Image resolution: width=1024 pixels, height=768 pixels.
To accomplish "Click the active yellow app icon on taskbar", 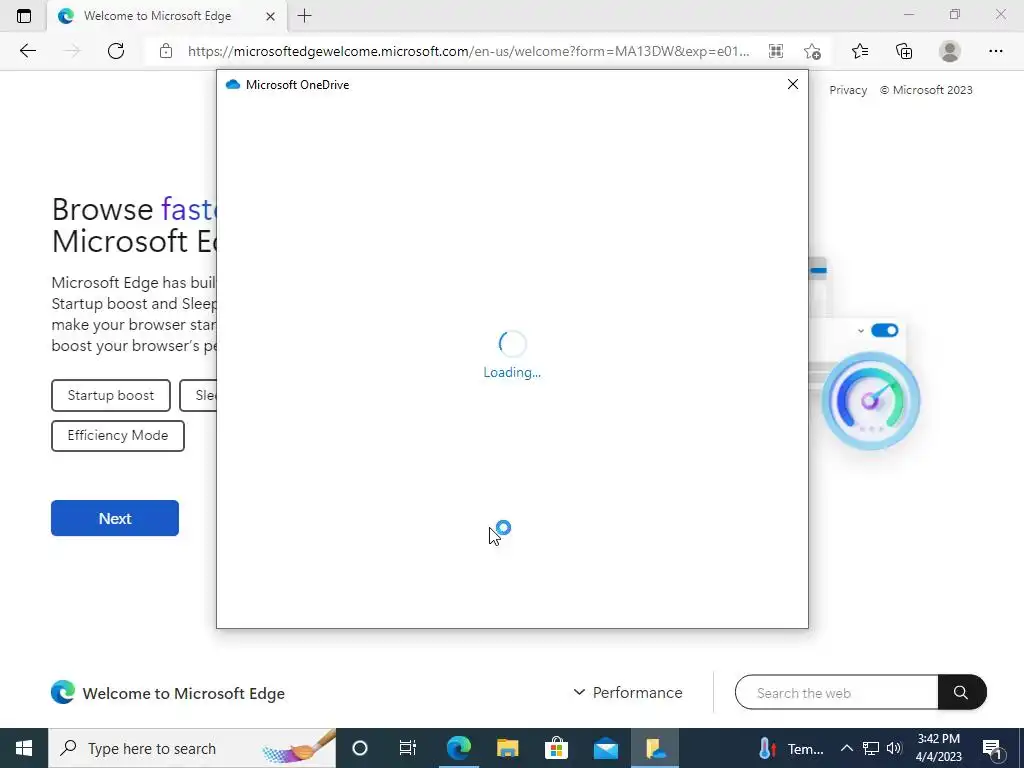I will click(655, 748).
